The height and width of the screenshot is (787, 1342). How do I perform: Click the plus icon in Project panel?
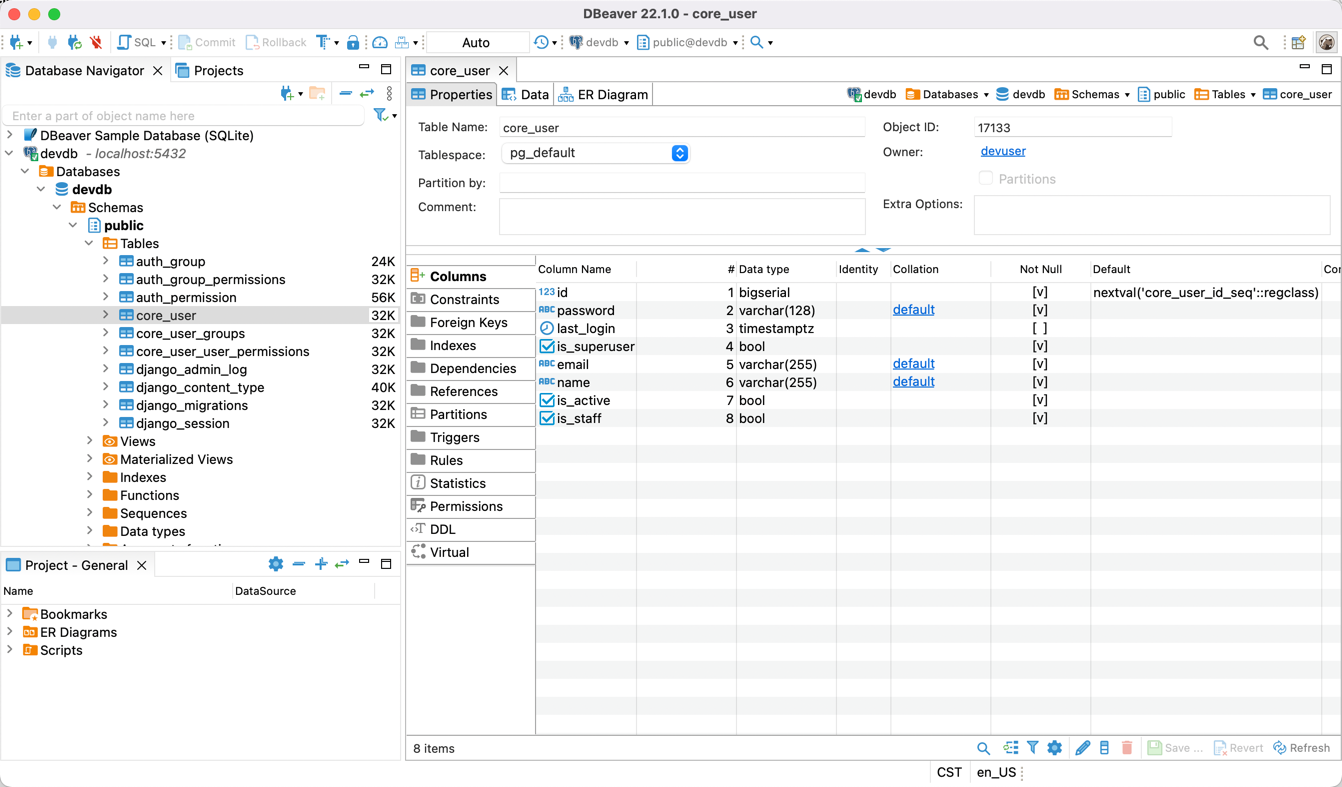[321, 564]
